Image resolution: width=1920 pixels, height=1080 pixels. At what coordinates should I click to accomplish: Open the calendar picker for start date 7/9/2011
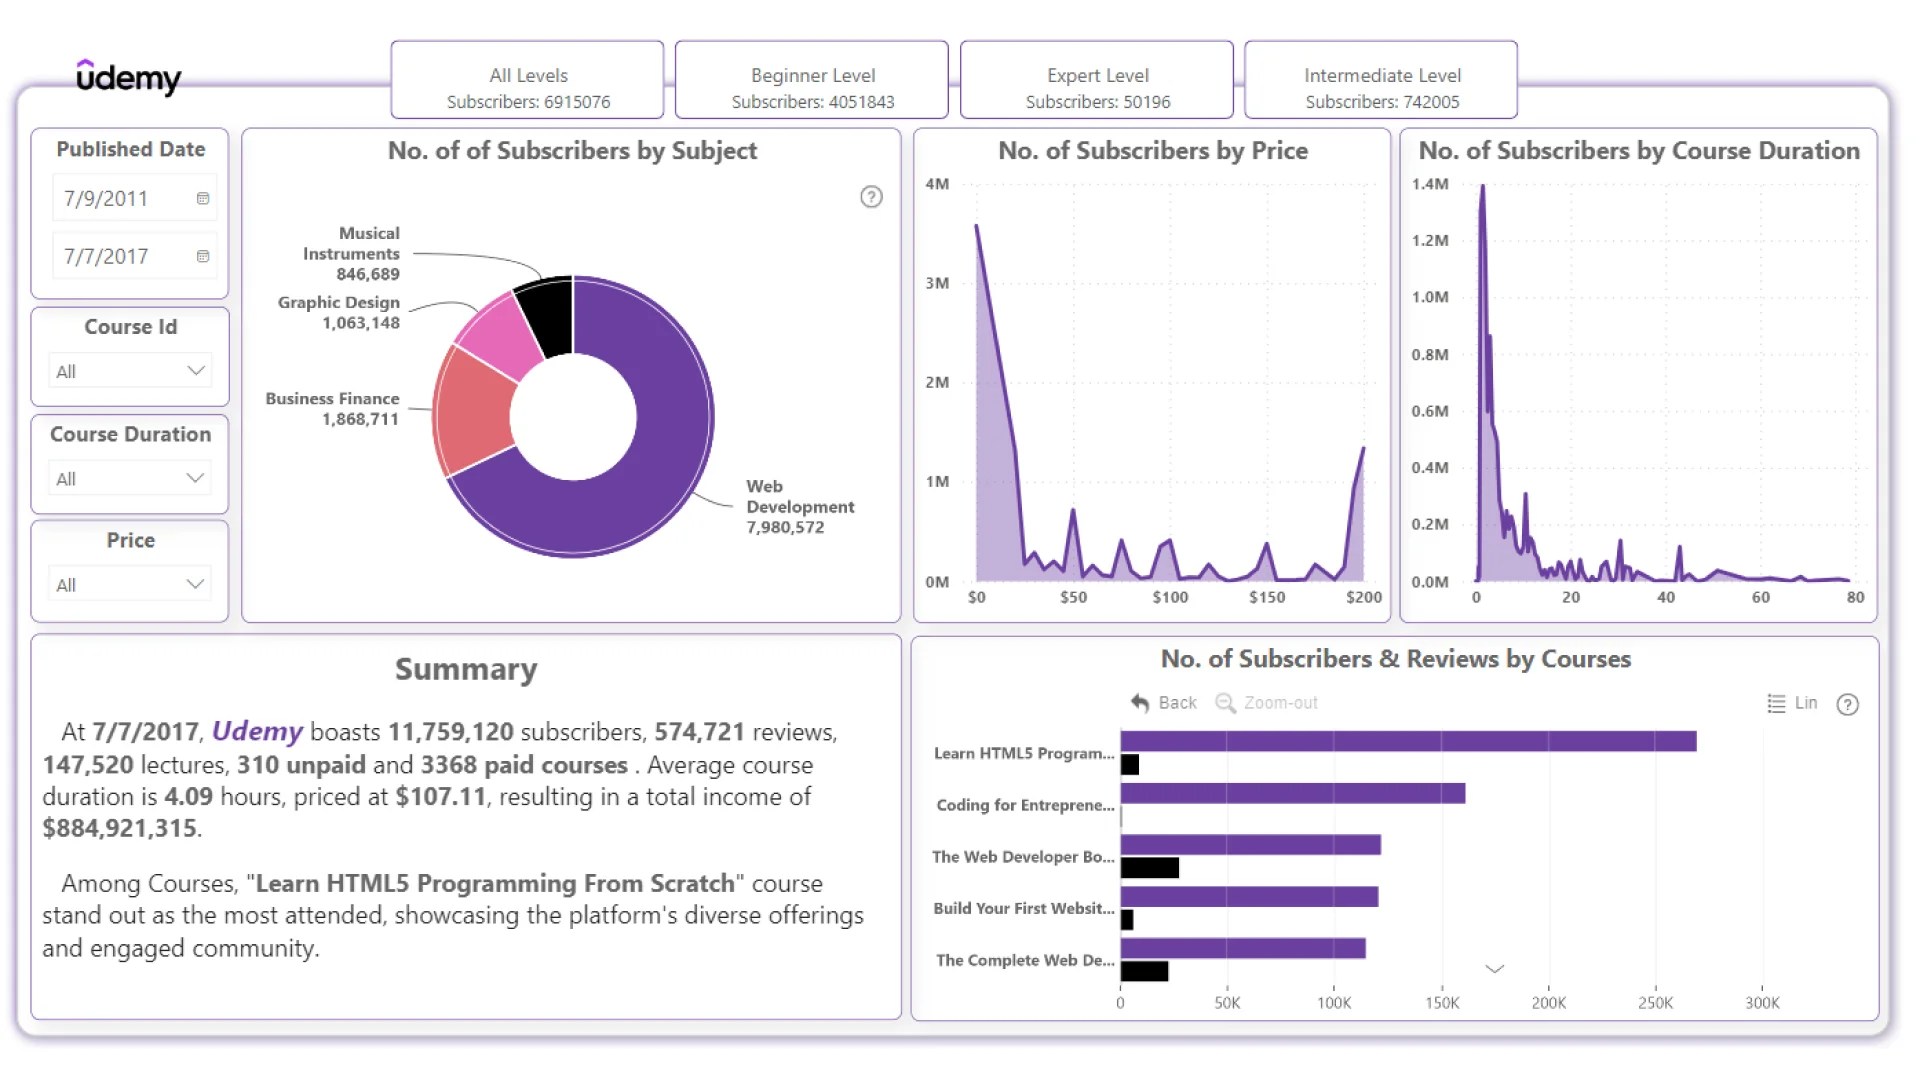pos(203,199)
